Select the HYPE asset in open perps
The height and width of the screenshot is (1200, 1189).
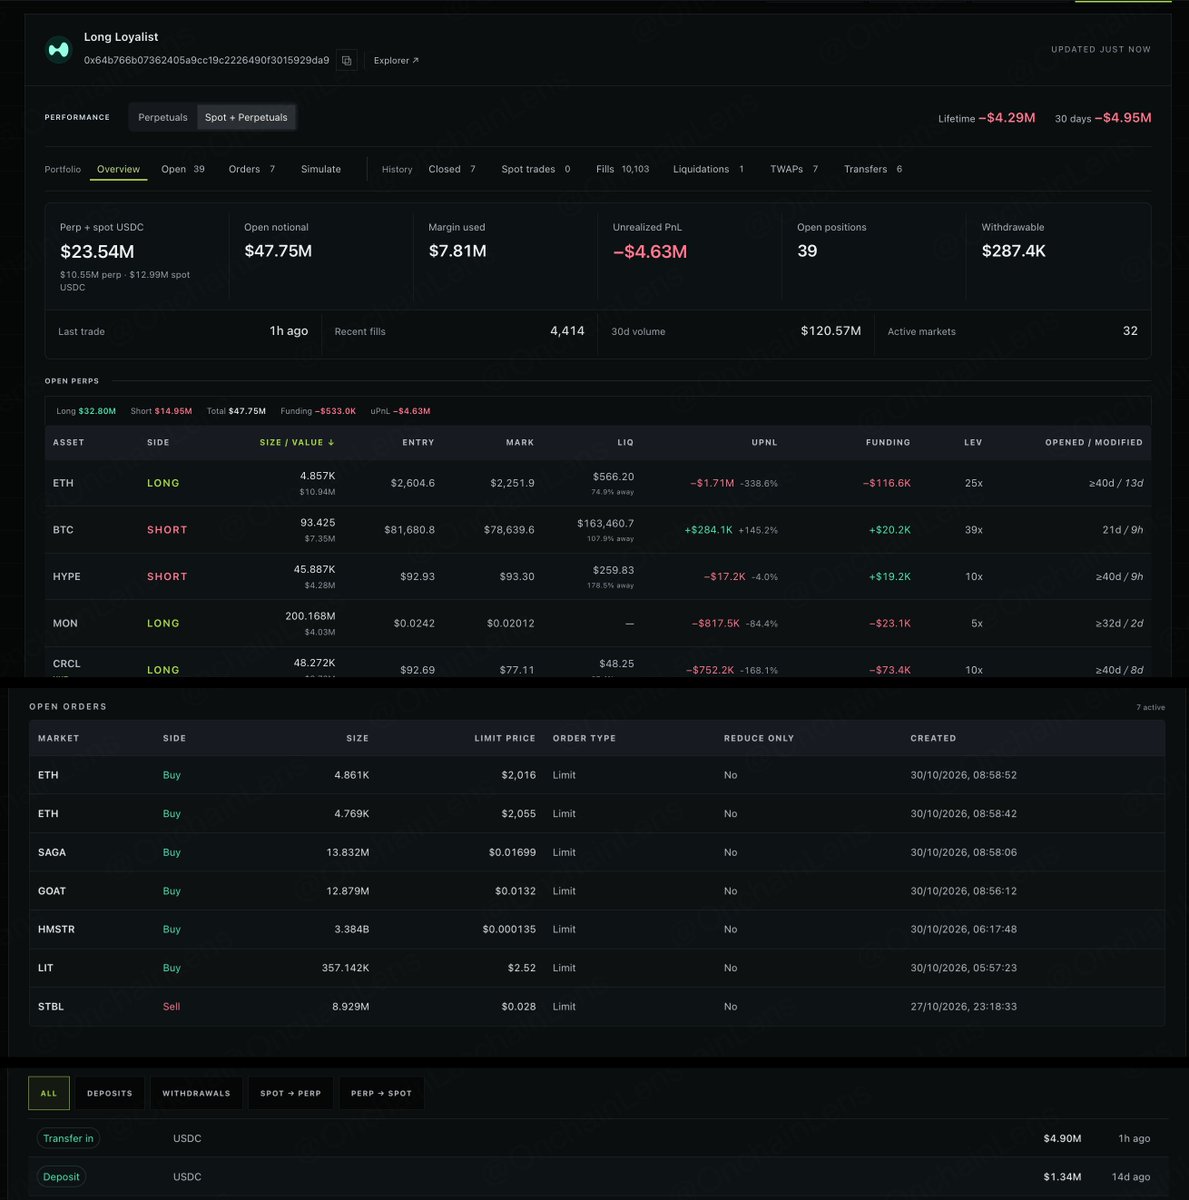click(x=67, y=577)
